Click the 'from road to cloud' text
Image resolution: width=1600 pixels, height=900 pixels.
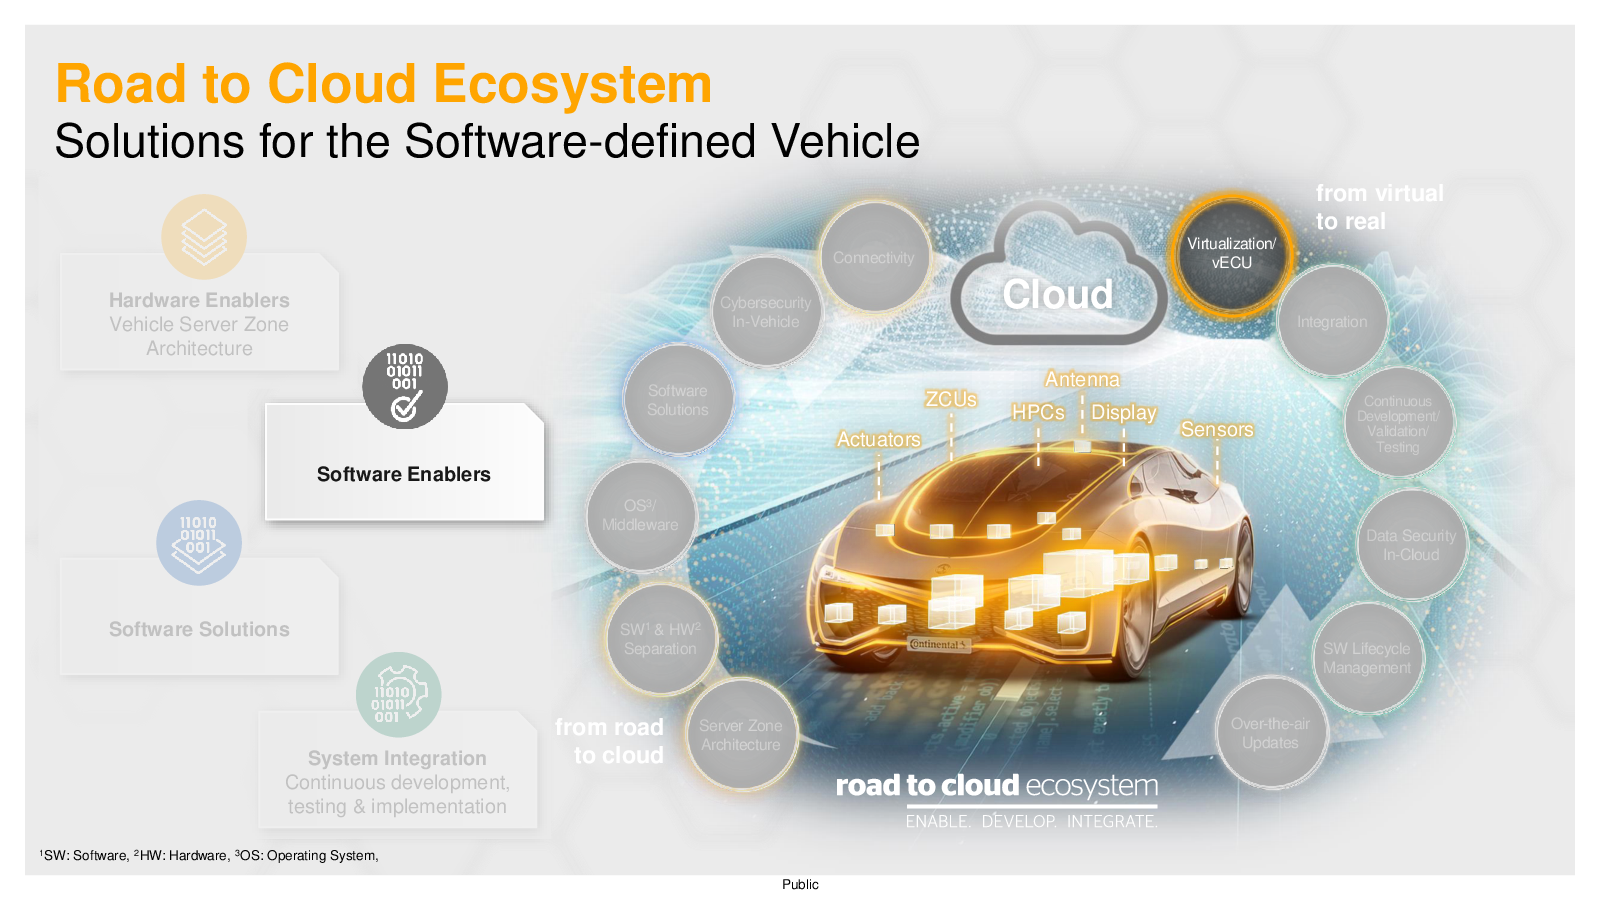[609, 741]
